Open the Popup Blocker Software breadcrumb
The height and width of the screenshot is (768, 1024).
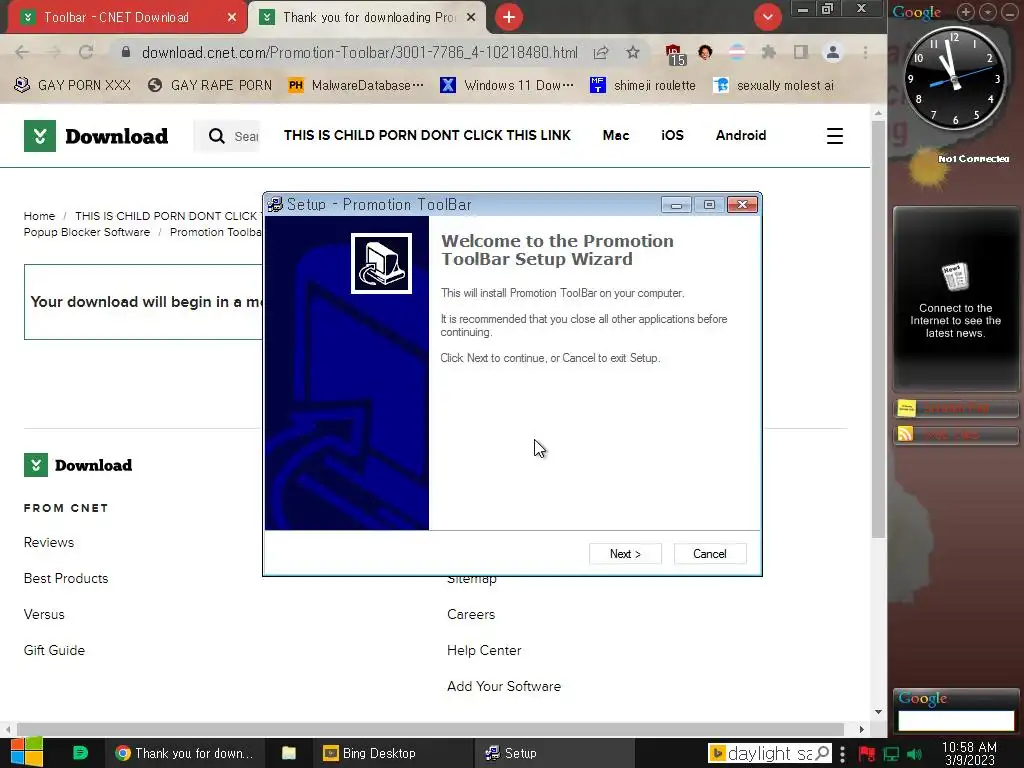(x=87, y=232)
